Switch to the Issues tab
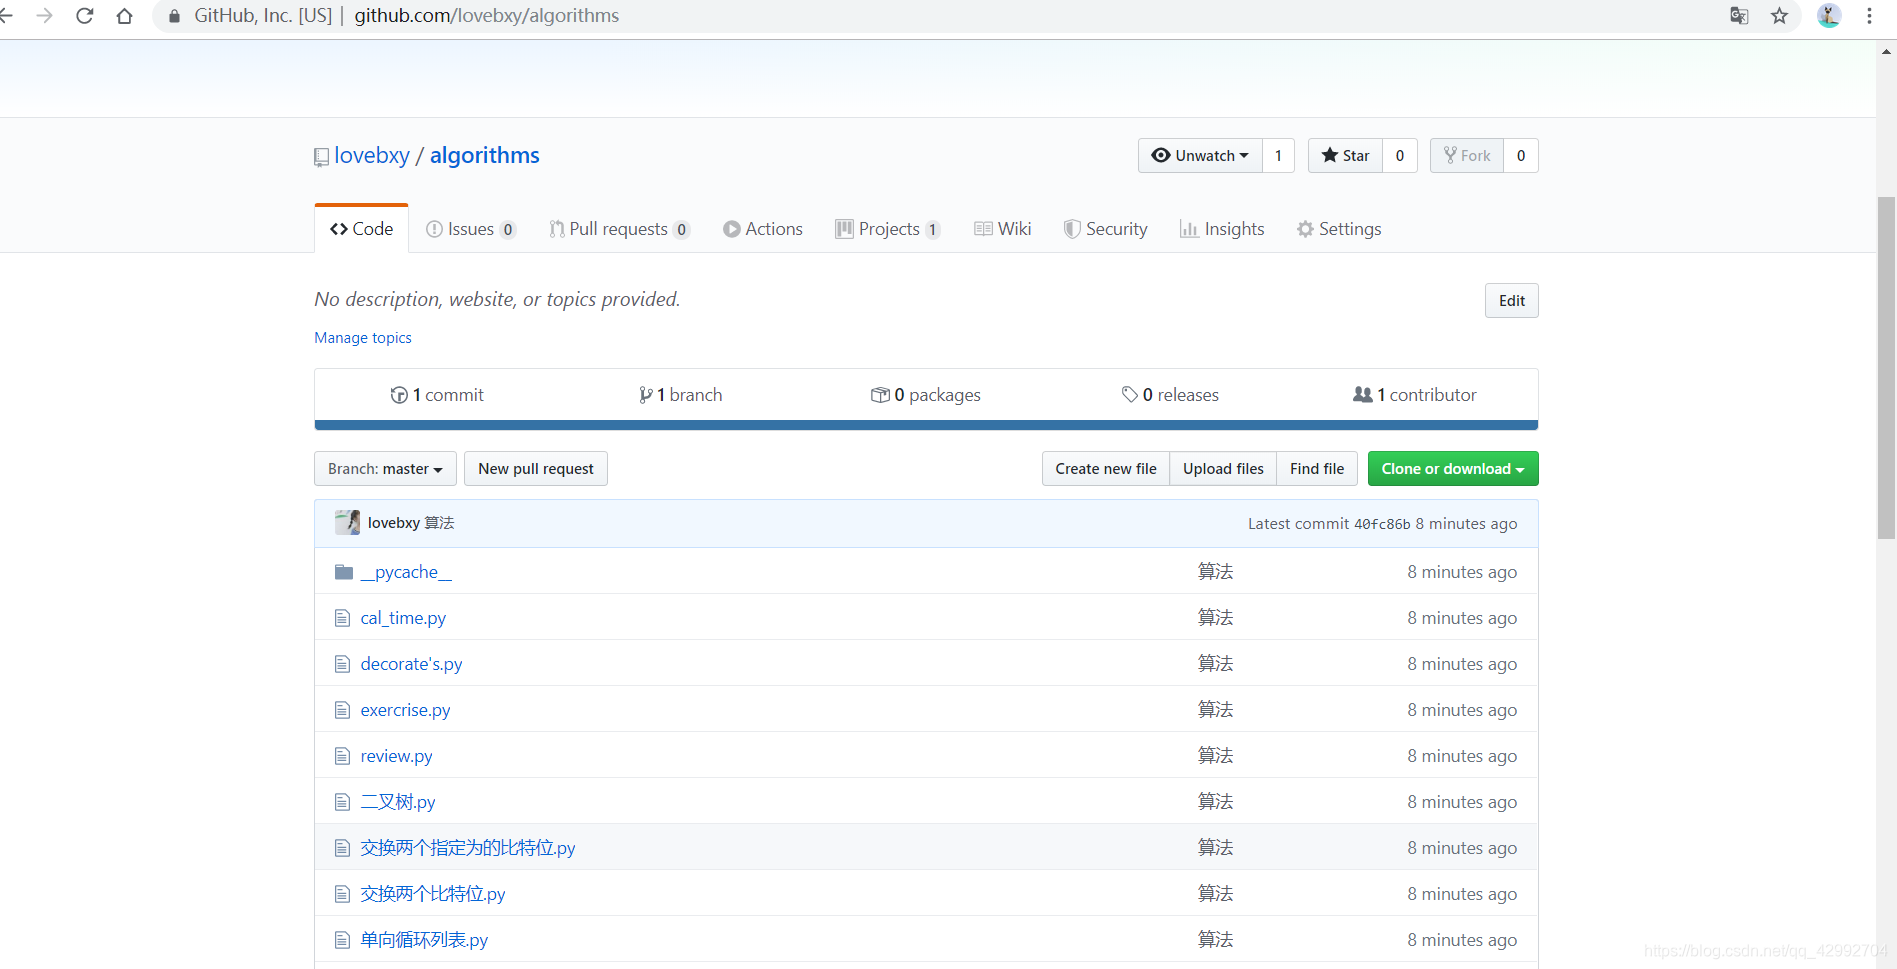 click(x=471, y=229)
